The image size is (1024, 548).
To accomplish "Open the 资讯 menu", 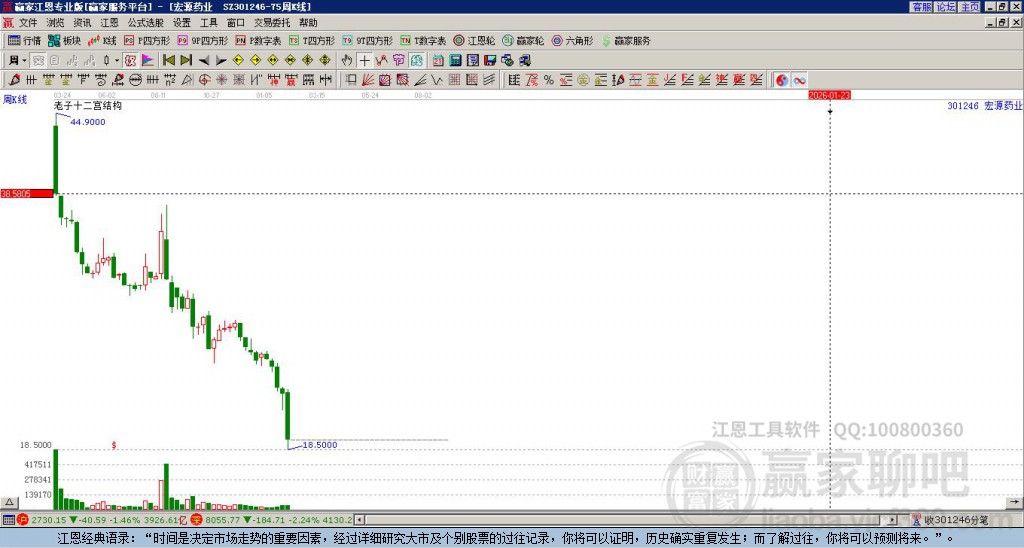I will tap(82, 23).
